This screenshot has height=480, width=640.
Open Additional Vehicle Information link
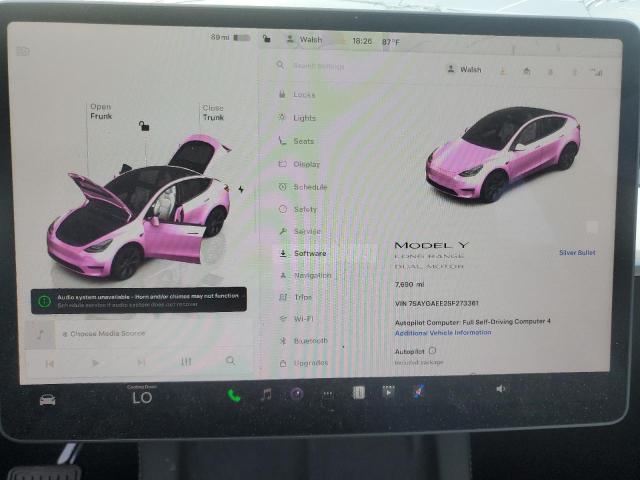click(x=443, y=333)
